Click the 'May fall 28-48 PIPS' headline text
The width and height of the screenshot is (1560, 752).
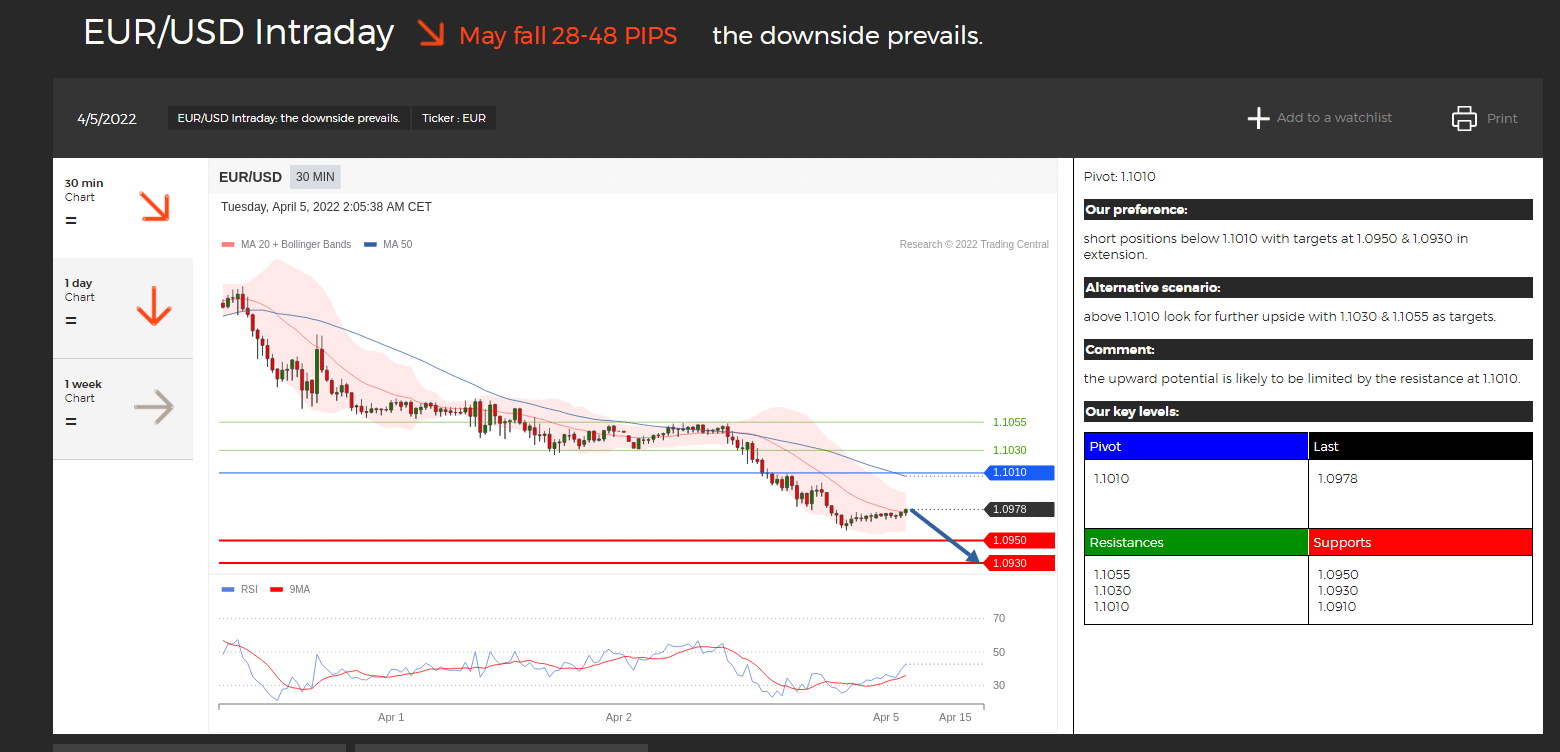568,36
